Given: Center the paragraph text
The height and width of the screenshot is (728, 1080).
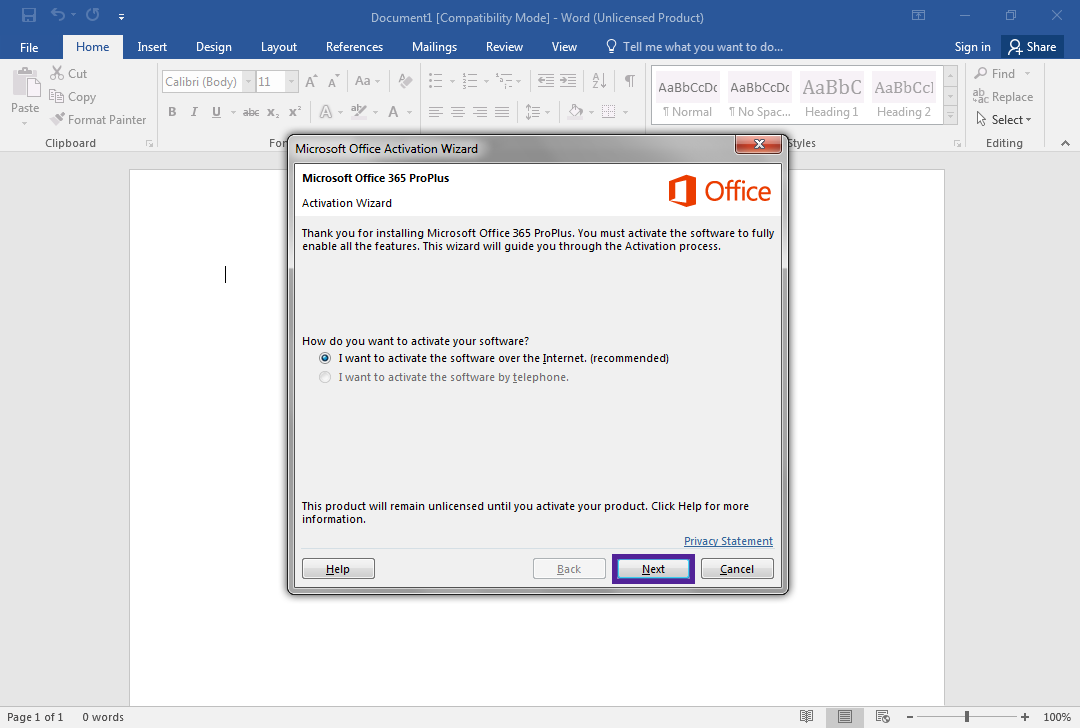Looking at the screenshot, I should click(x=457, y=112).
